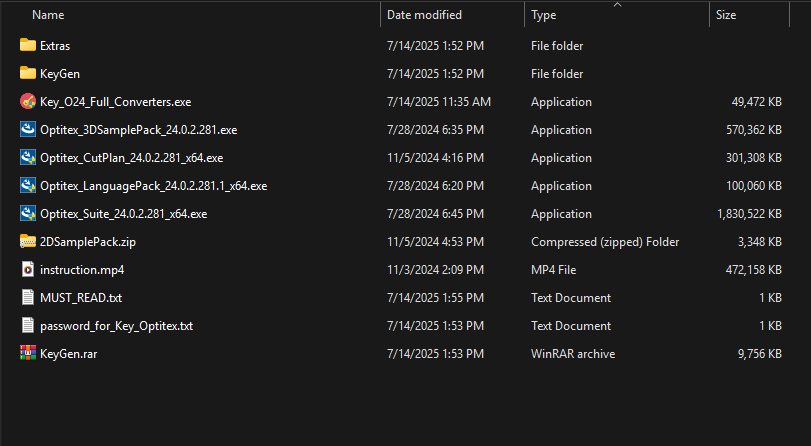Select the Optitex_LanguagePack installer icon
811x446 pixels.
point(27,185)
